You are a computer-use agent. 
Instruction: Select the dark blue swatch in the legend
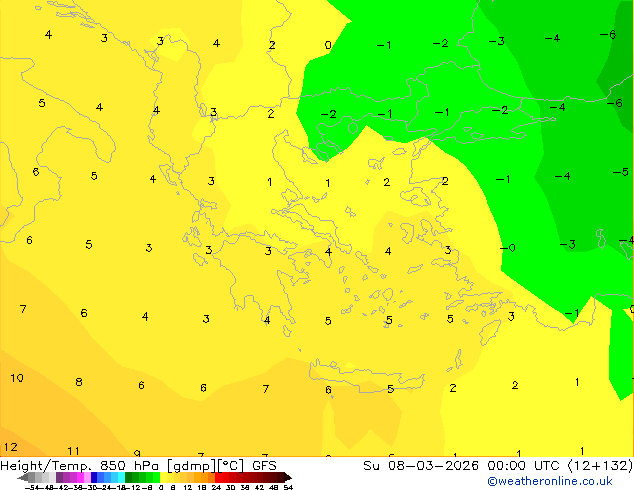pos(94,477)
